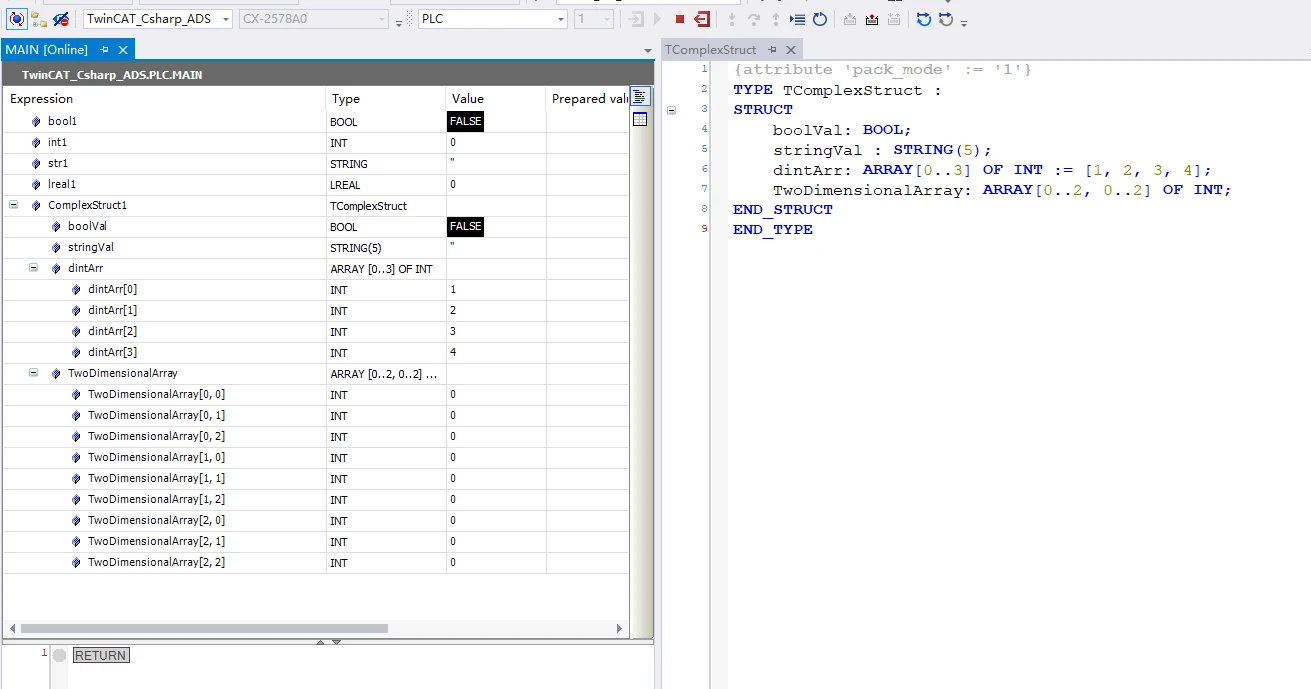The image size is (1311, 689).
Task: Set breakpoint circle beside RETURN
Action: 59,655
